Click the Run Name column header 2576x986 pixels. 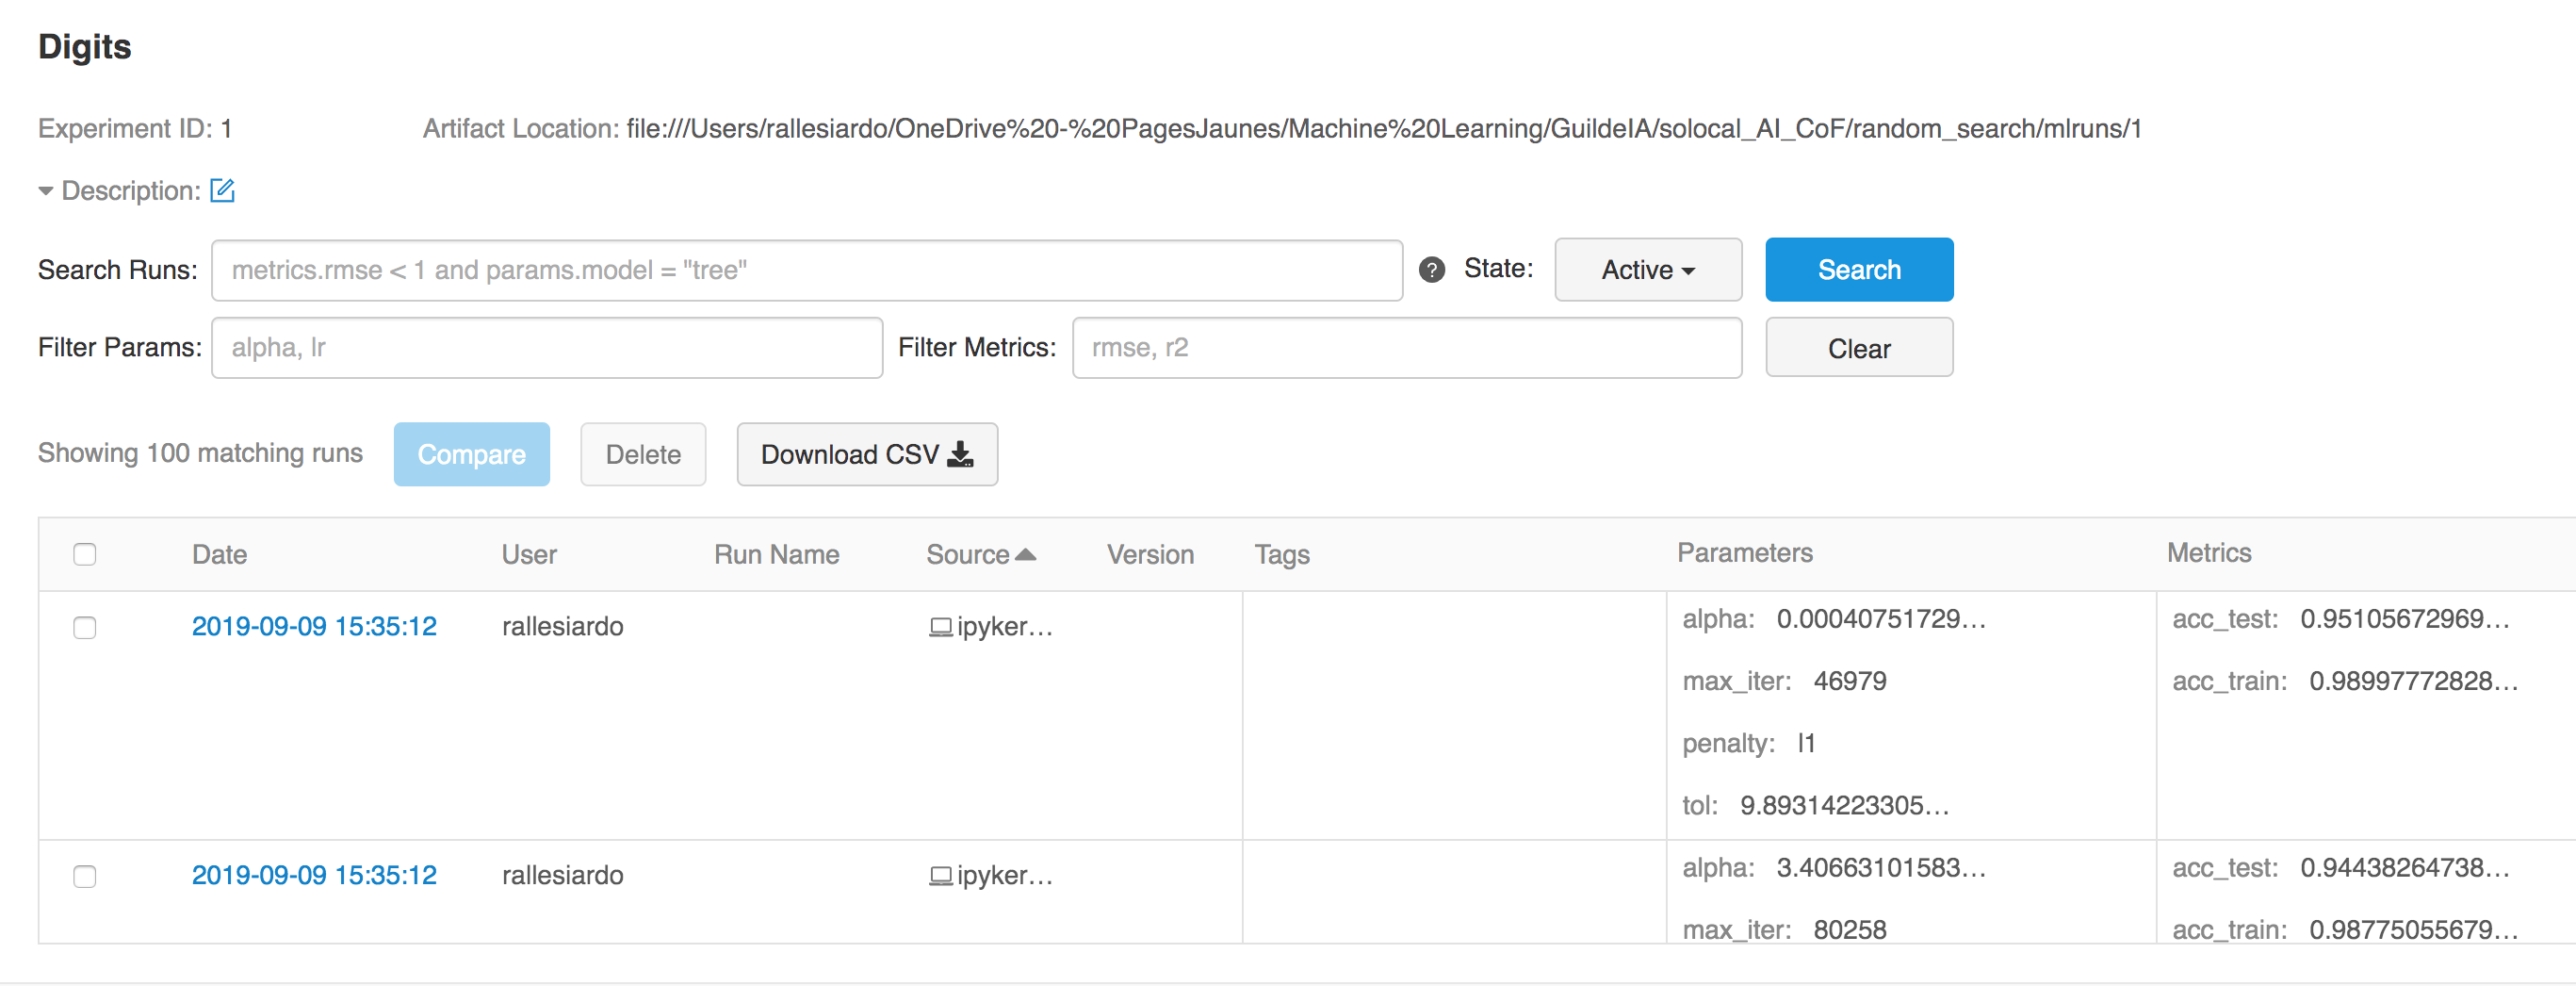point(776,554)
